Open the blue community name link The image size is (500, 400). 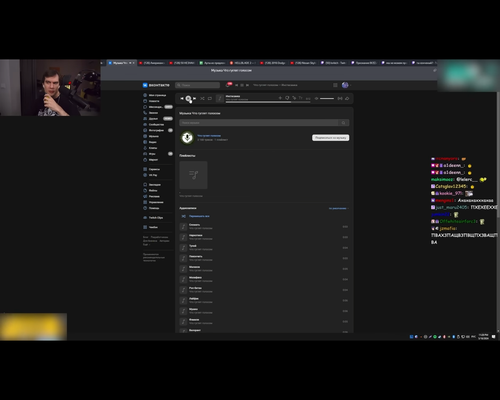pos(209,136)
